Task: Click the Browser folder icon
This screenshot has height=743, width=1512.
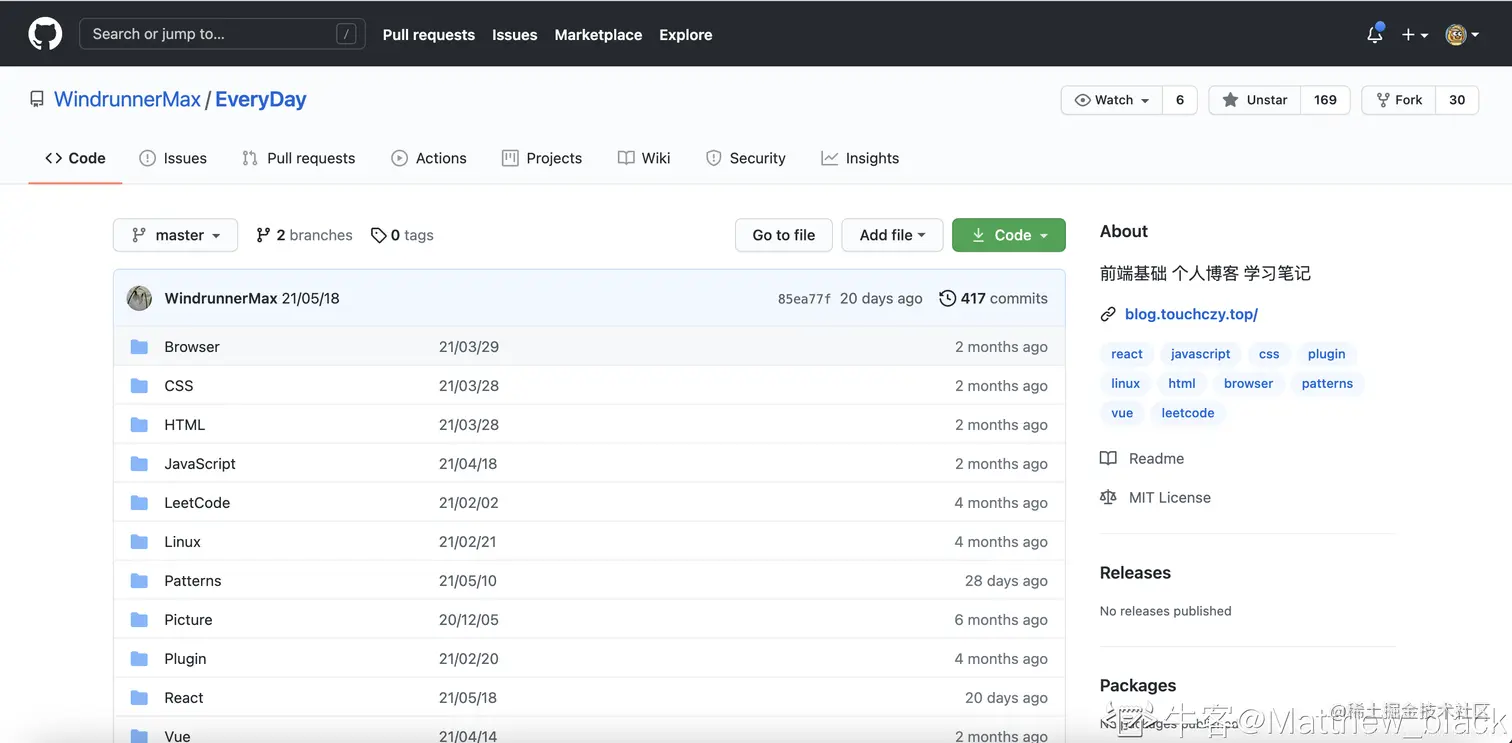Action: 139,347
